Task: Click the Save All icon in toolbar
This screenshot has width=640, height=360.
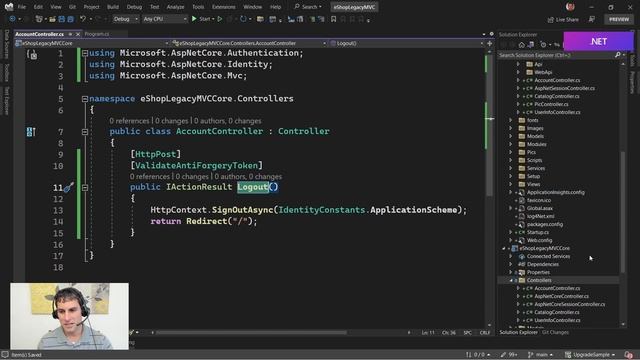Action: click(70, 19)
